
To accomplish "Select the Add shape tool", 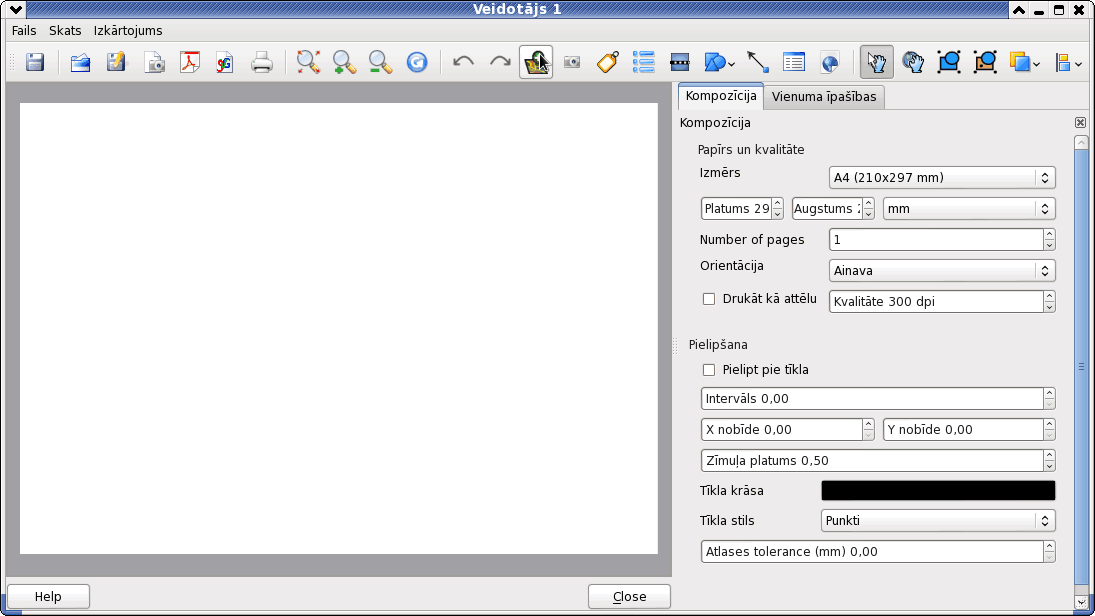I will click(x=715, y=63).
